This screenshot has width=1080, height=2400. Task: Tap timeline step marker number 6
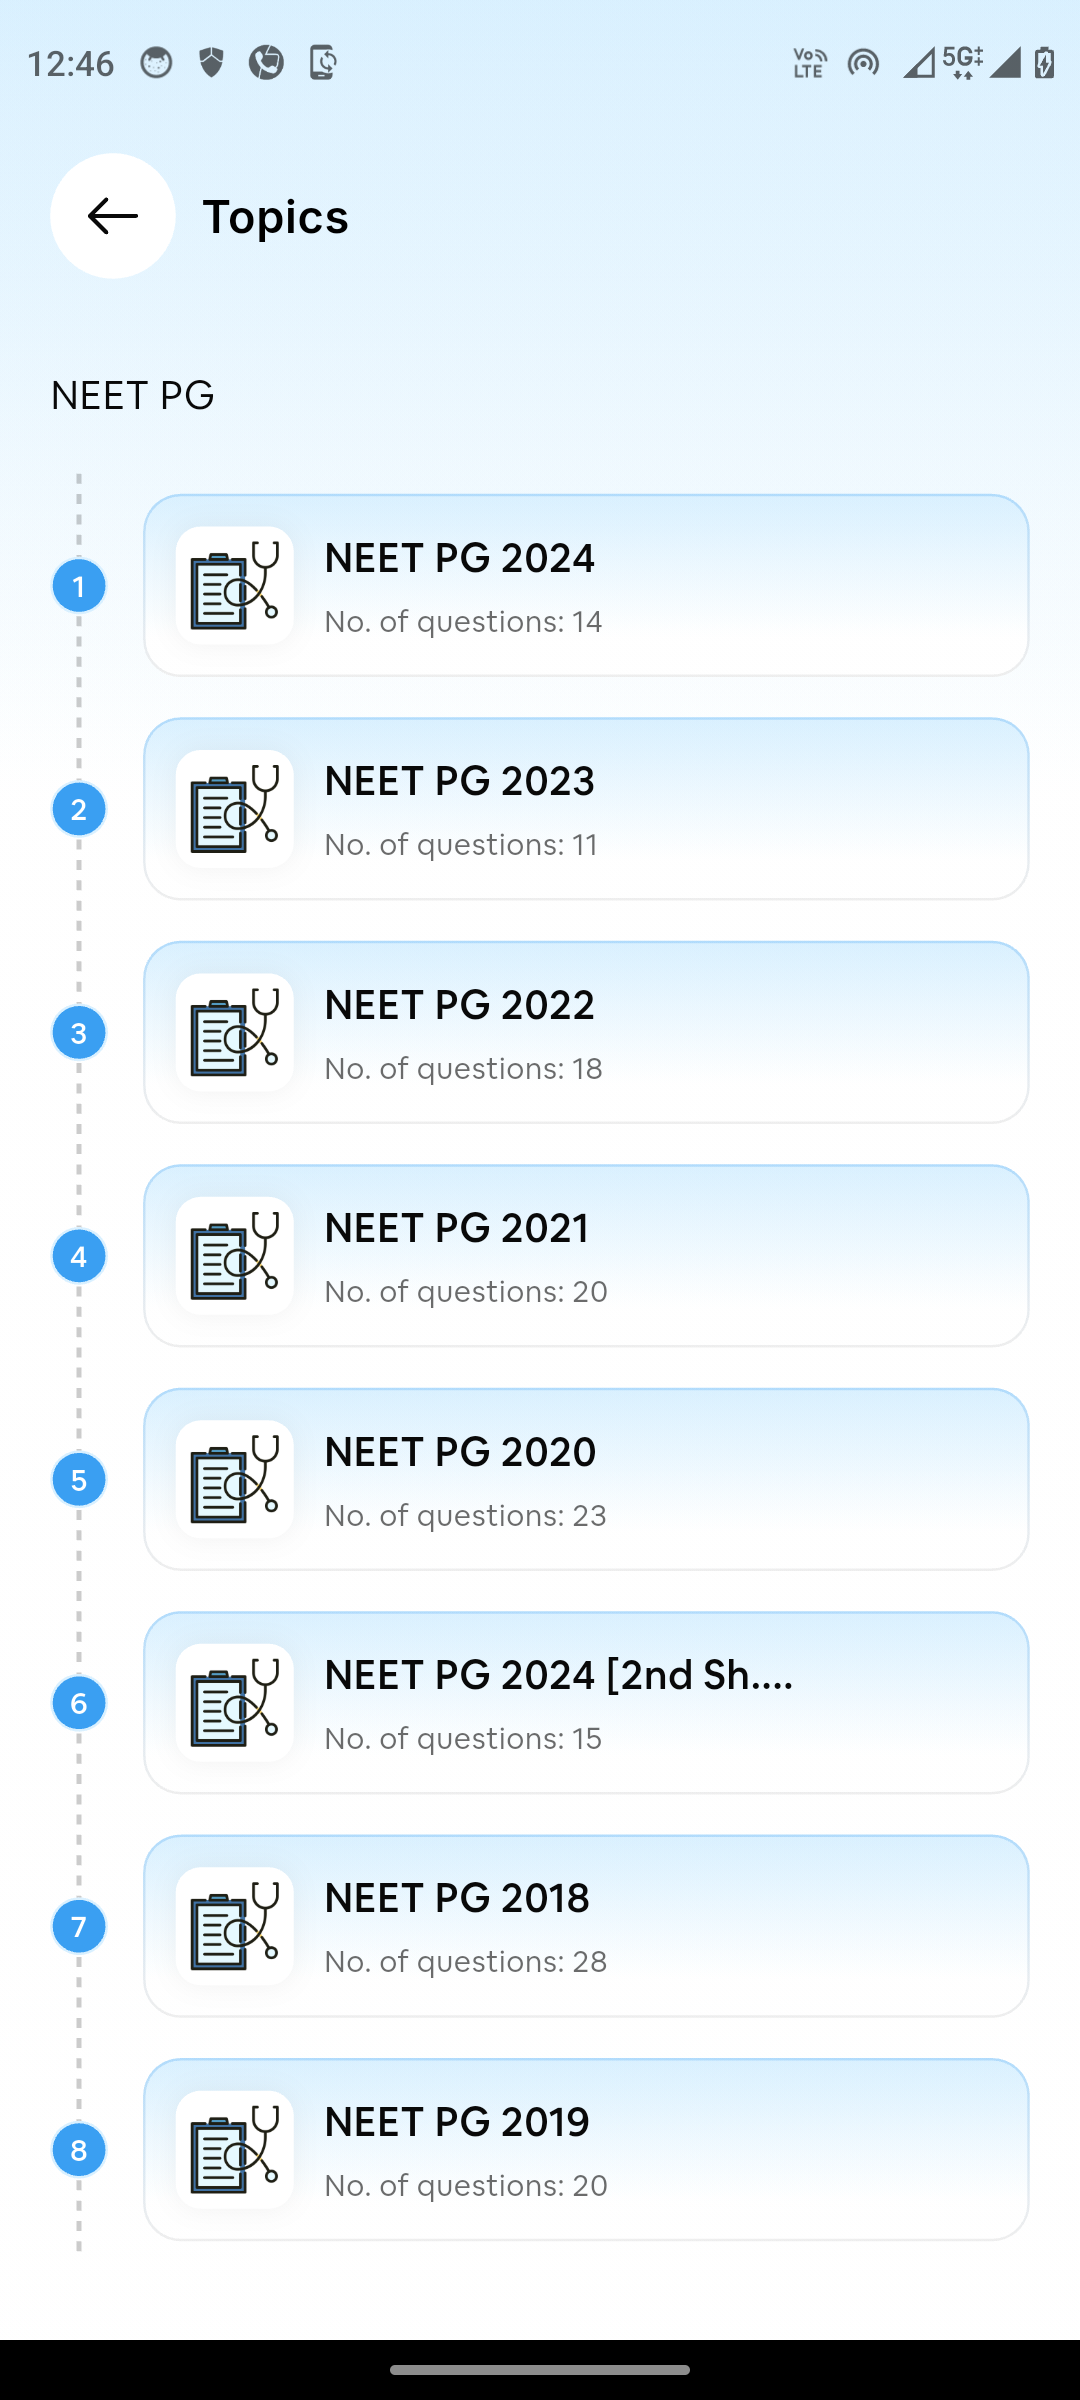tap(79, 1703)
